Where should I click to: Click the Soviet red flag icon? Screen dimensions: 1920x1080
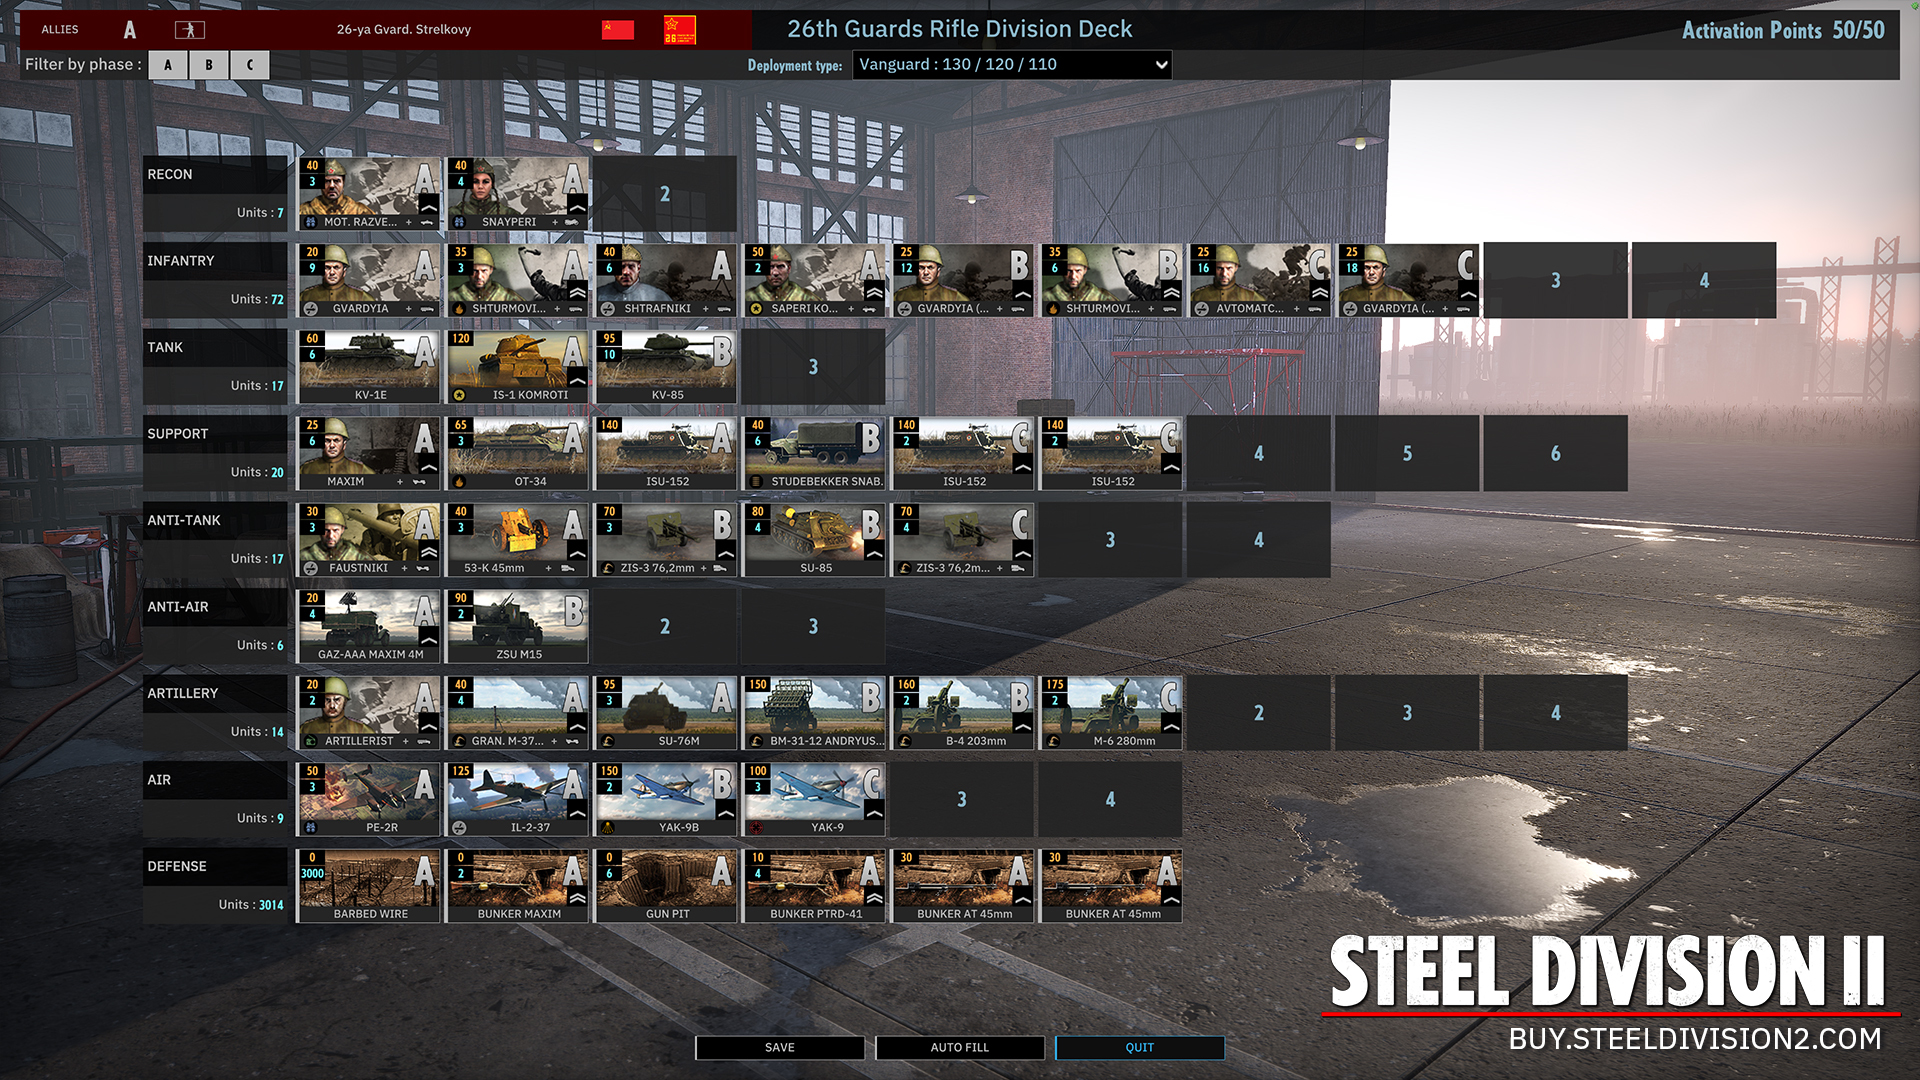tap(617, 30)
